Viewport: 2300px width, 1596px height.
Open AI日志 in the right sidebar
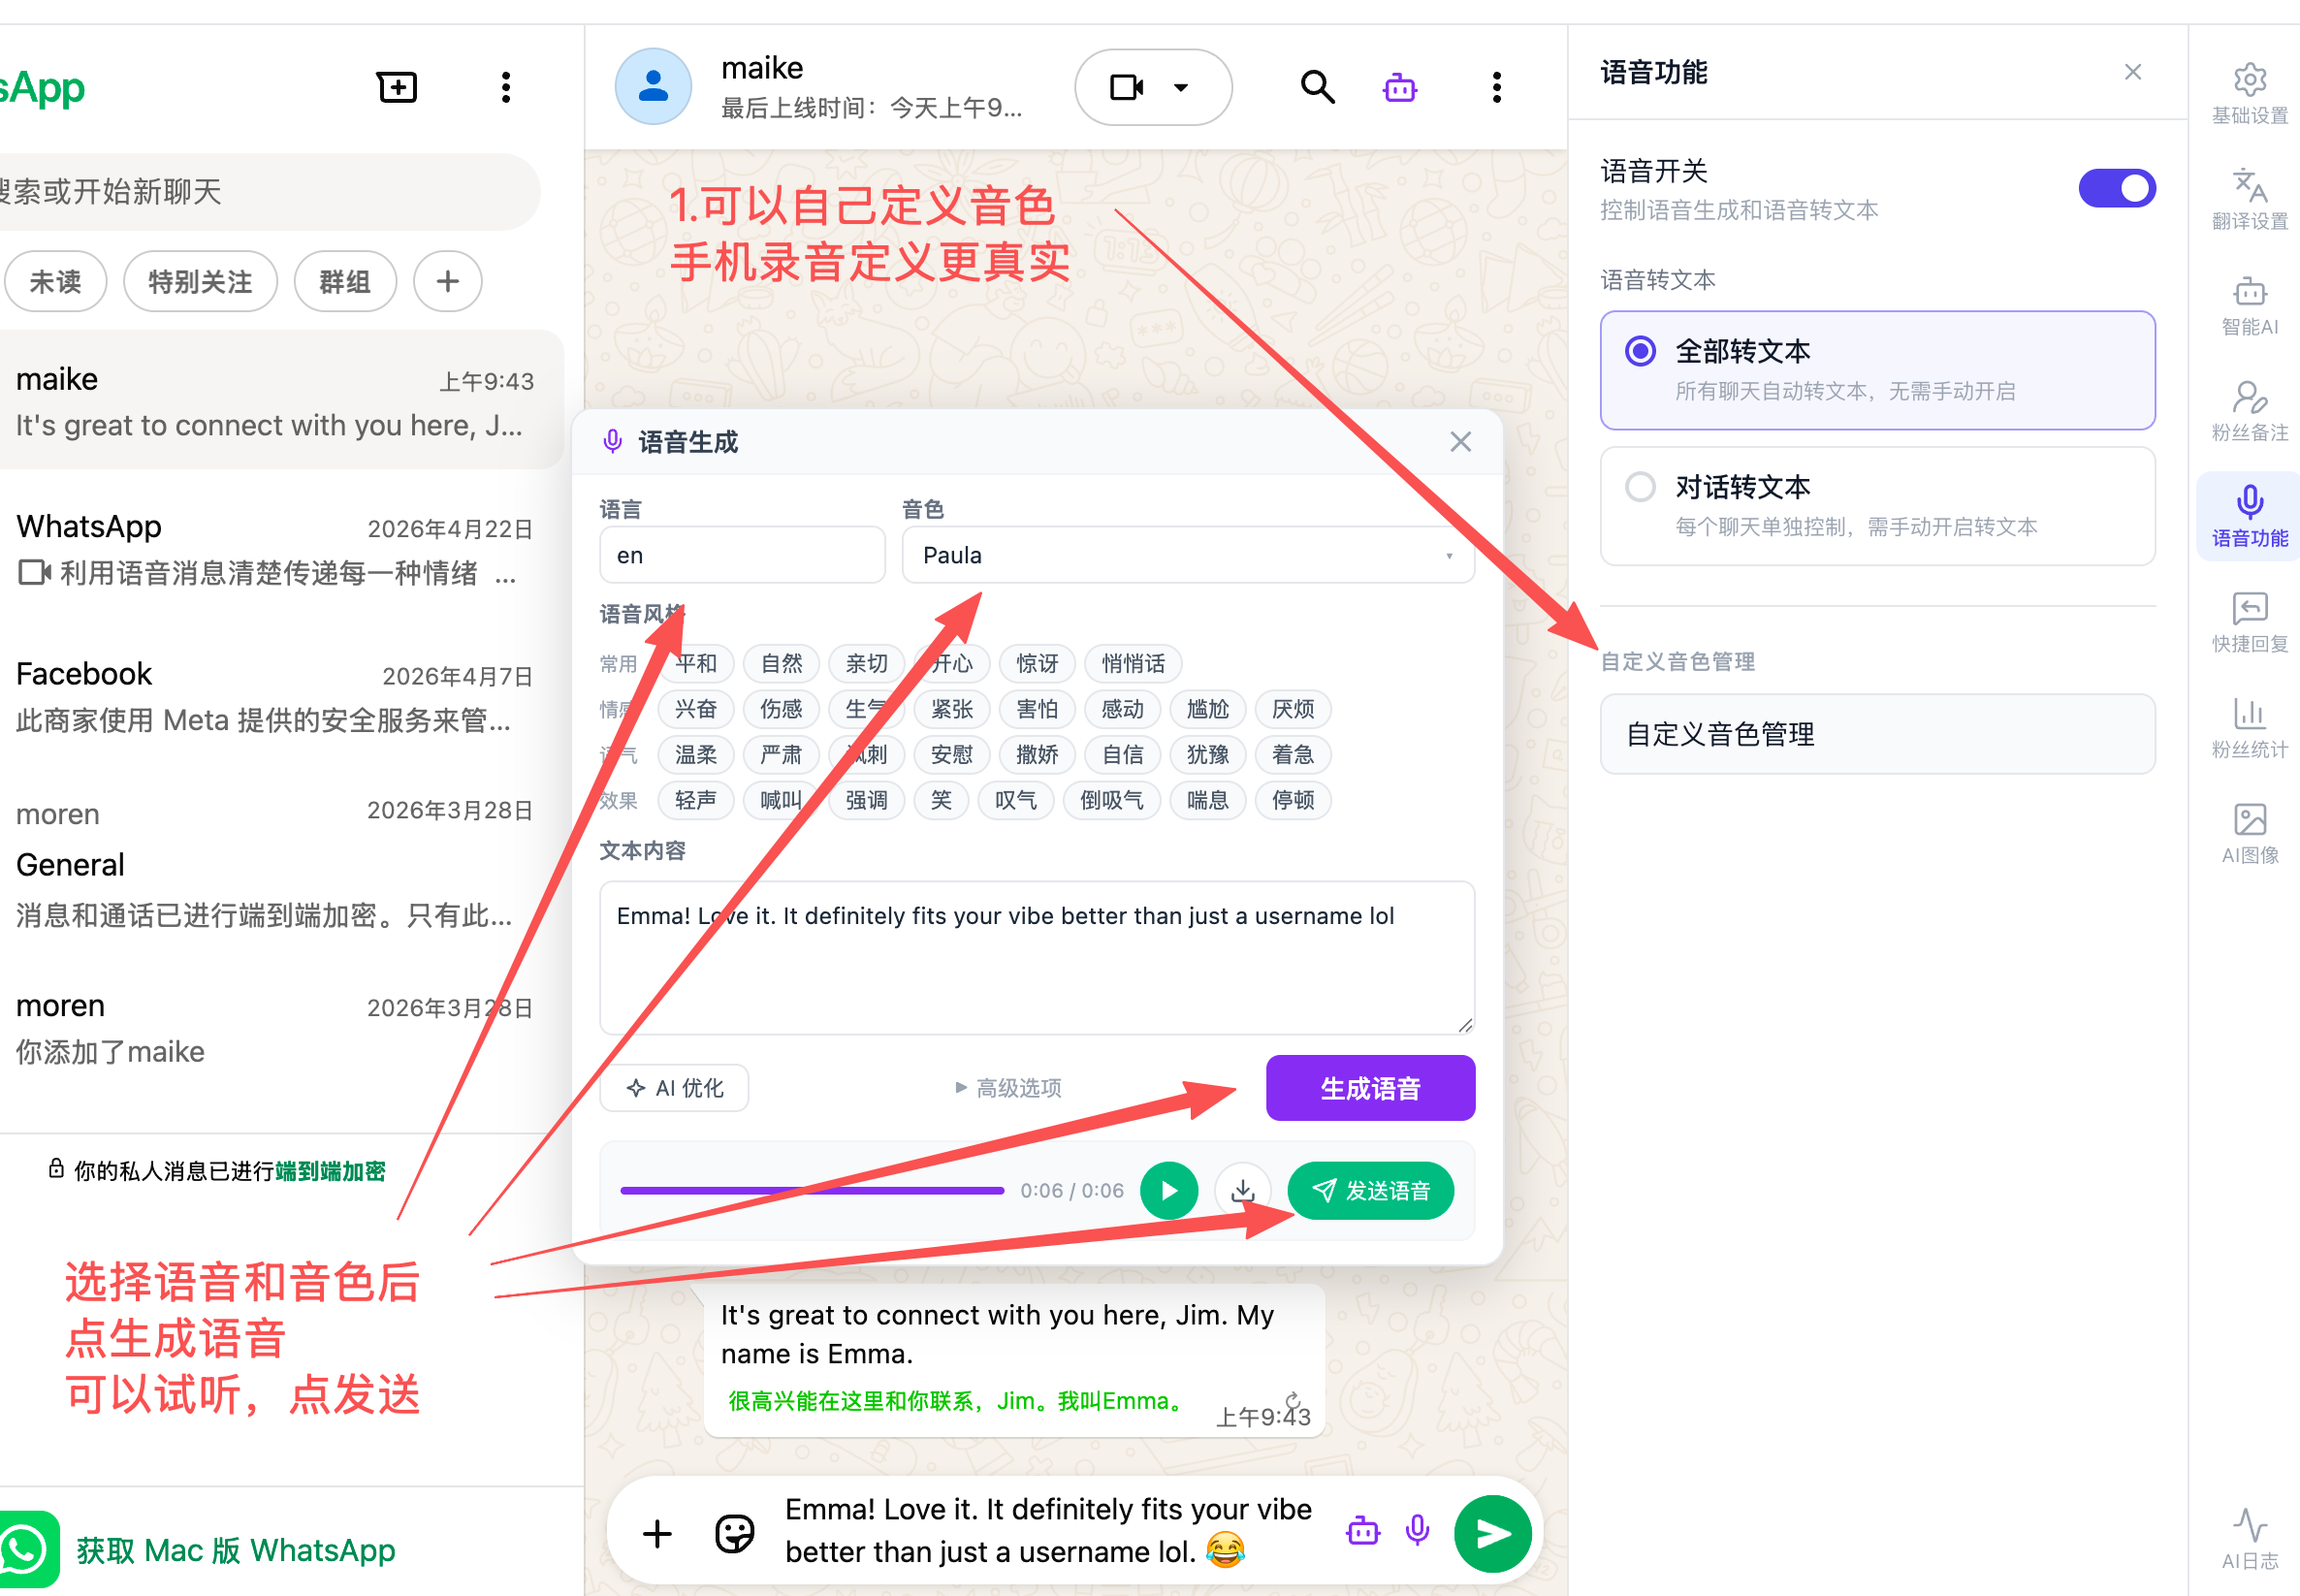[x=2249, y=1539]
